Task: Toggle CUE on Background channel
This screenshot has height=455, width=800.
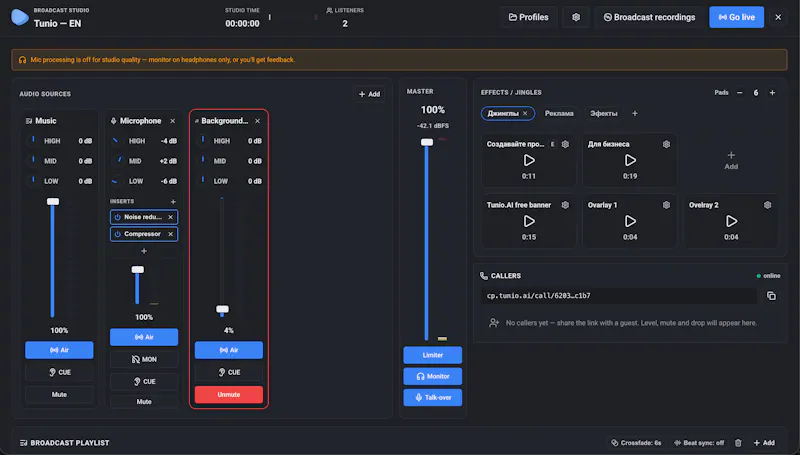Action: coord(229,372)
